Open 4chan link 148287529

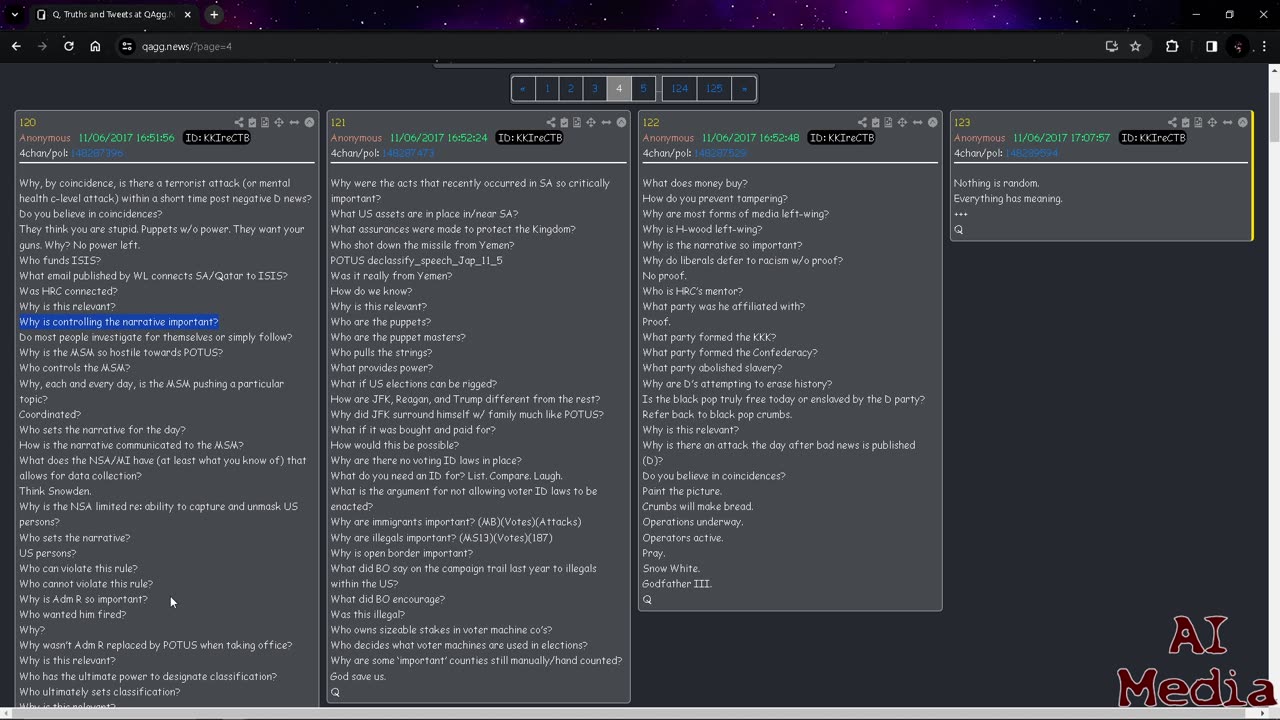(720, 153)
